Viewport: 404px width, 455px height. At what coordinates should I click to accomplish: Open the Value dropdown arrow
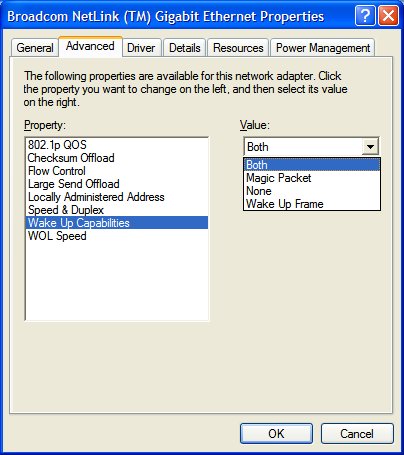370,146
